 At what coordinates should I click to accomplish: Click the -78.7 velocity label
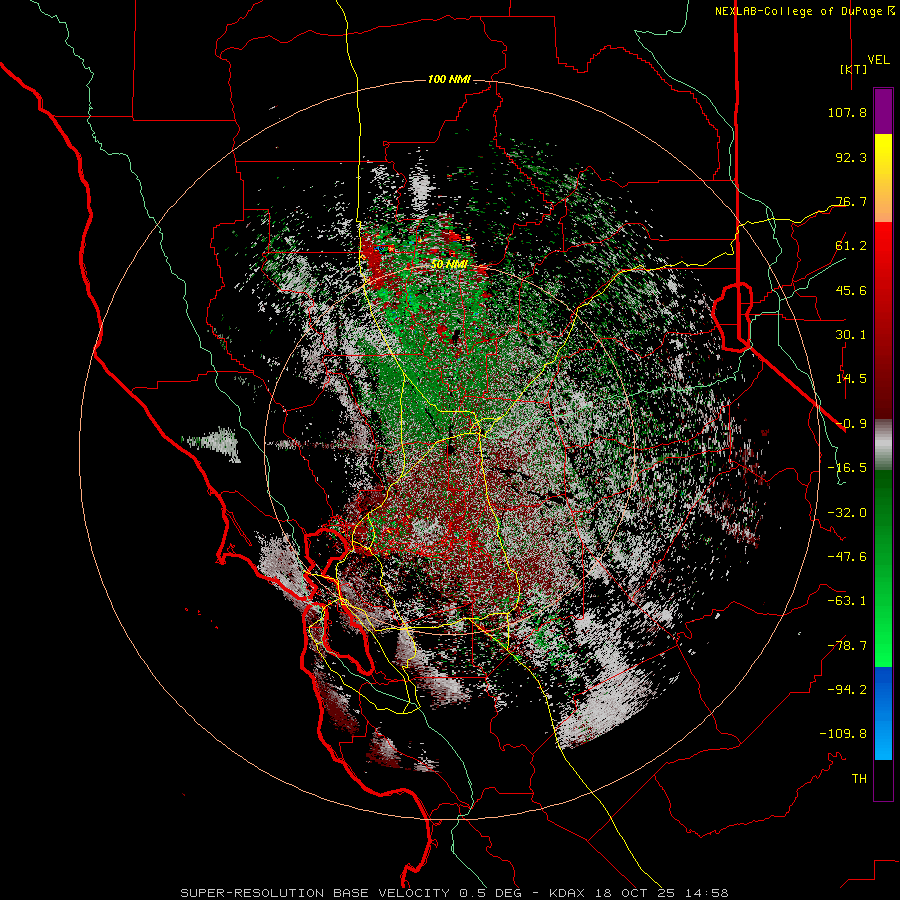click(847, 646)
